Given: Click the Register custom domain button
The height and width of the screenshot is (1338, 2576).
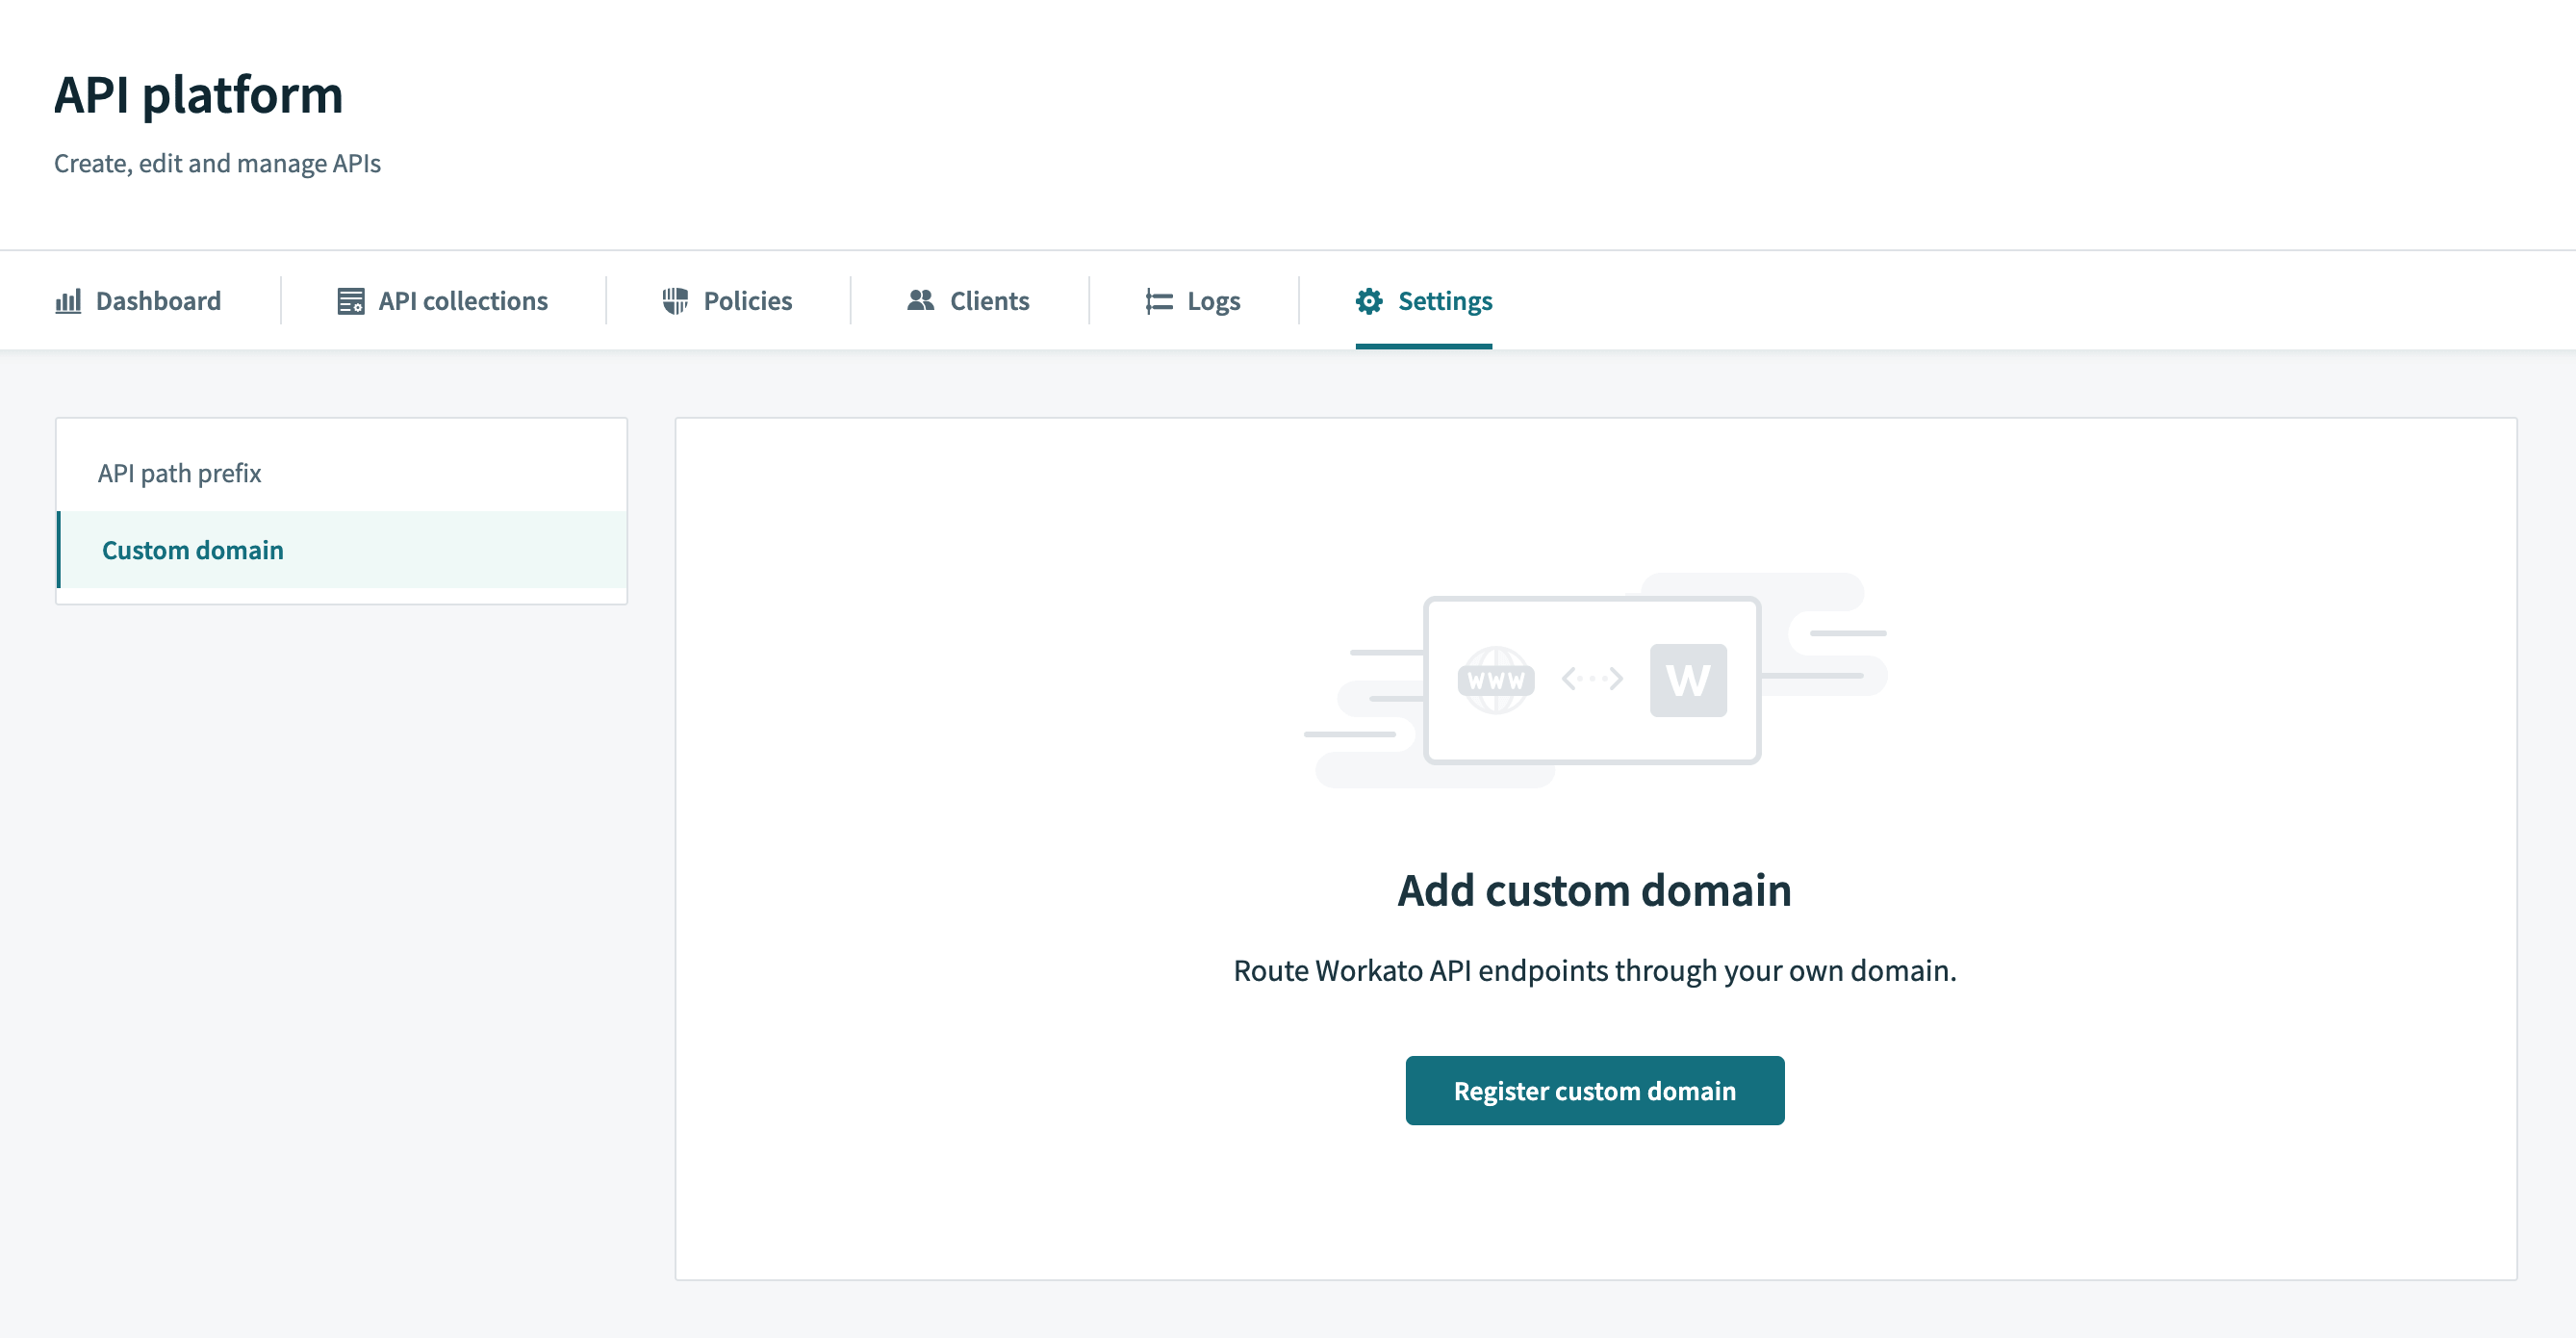Looking at the screenshot, I should pos(1595,1090).
